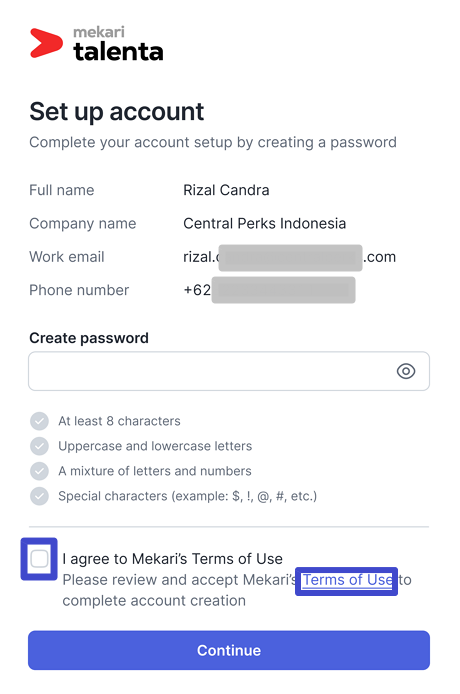Image resolution: width=460 pixels, height=694 pixels.
Task: Click check icon beside mixture of letters and numbers
Action: 39,471
